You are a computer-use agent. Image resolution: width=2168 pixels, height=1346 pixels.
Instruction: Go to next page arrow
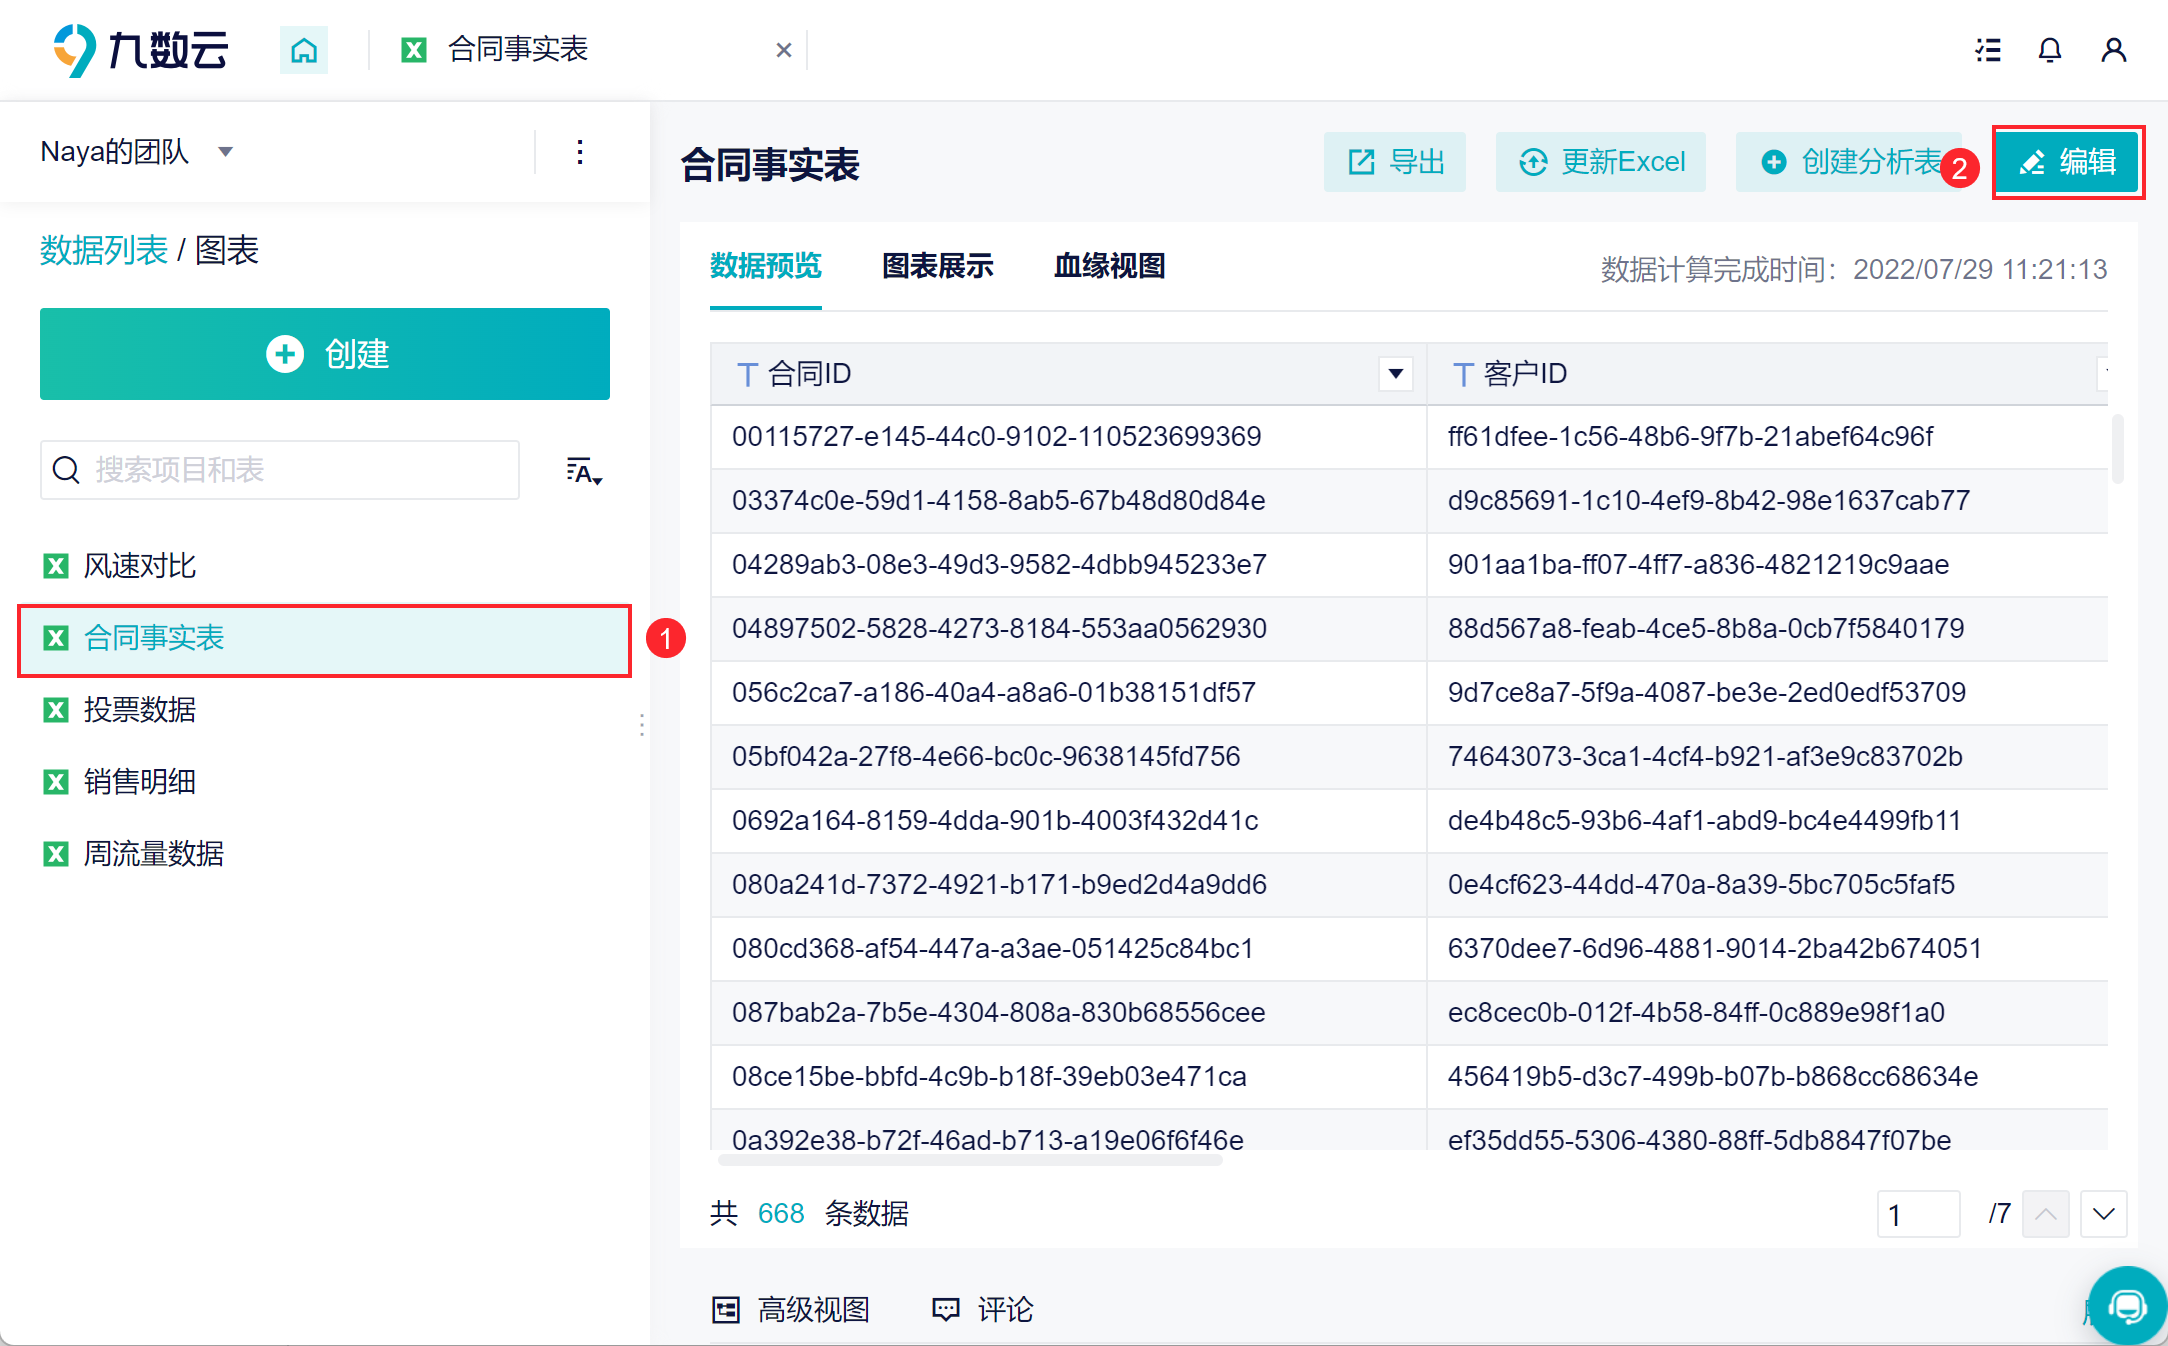(2103, 1214)
